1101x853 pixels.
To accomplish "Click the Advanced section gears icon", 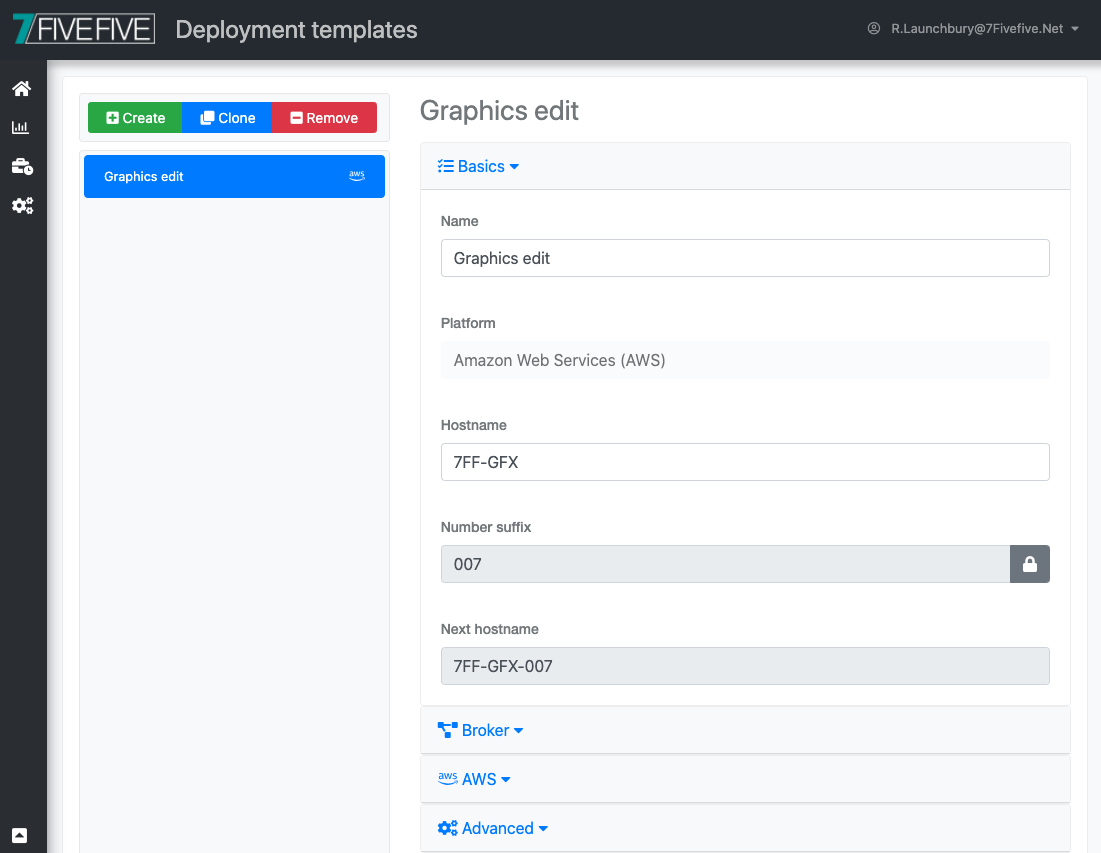I will [446, 827].
